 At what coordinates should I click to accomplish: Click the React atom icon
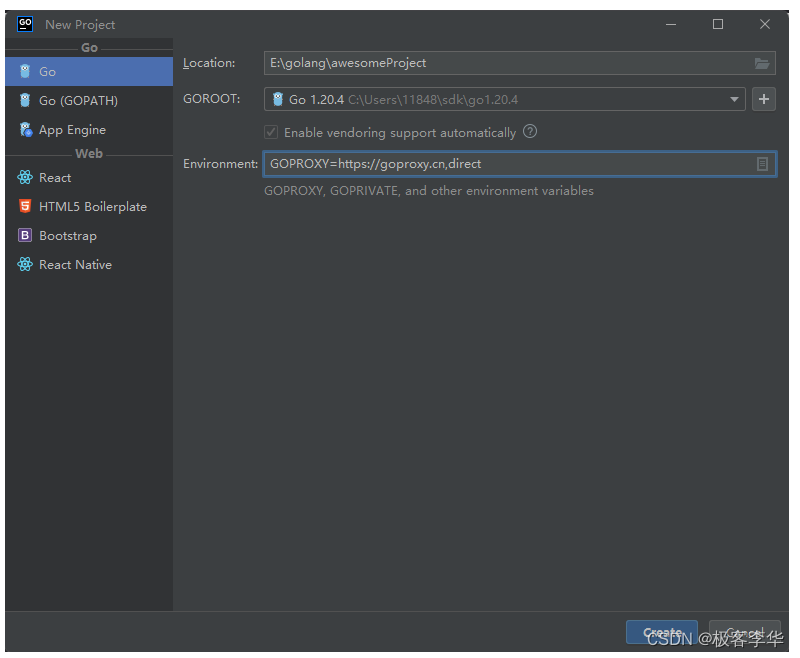pyautogui.click(x=24, y=178)
